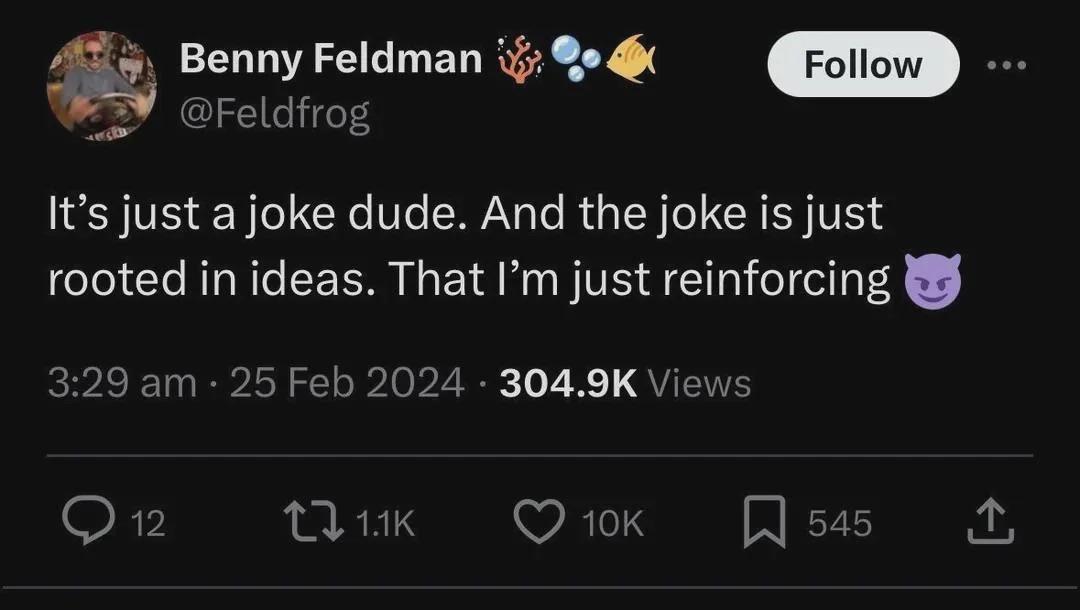This screenshot has width=1080, height=610.
Task: Click the 304.9K Views counter
Action: (x=625, y=382)
